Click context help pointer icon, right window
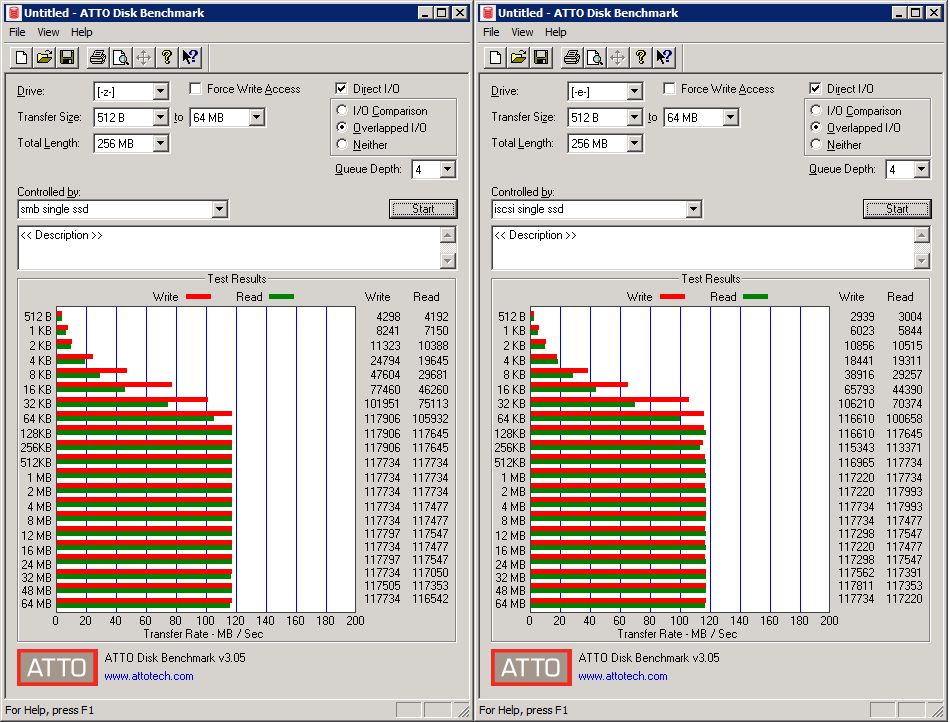This screenshot has height=722, width=950. pyautogui.click(x=663, y=58)
